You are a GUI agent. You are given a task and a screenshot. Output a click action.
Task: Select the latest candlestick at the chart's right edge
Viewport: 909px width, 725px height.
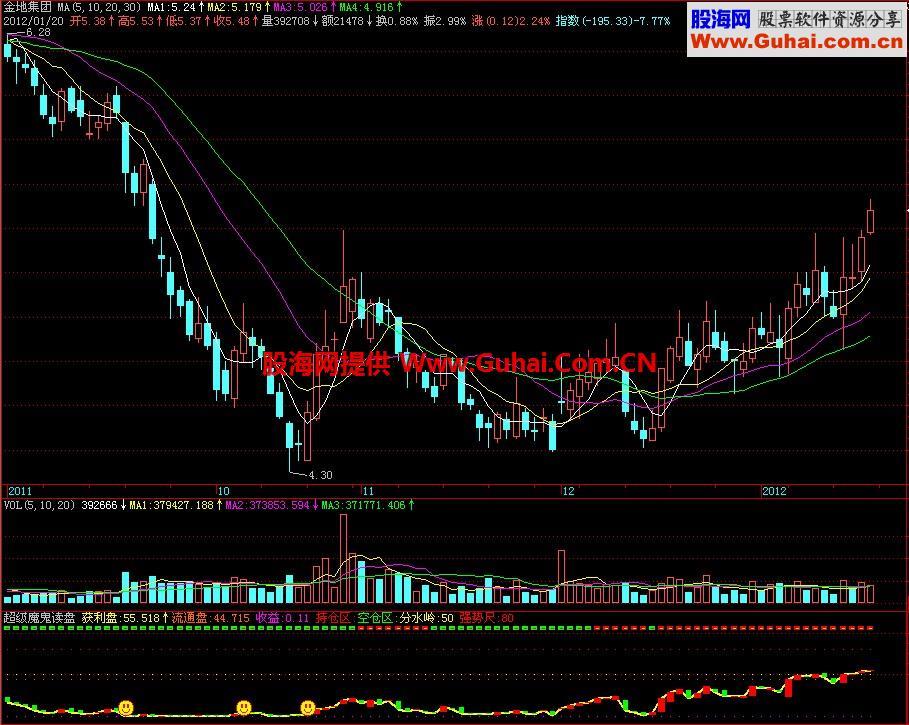tap(870, 217)
